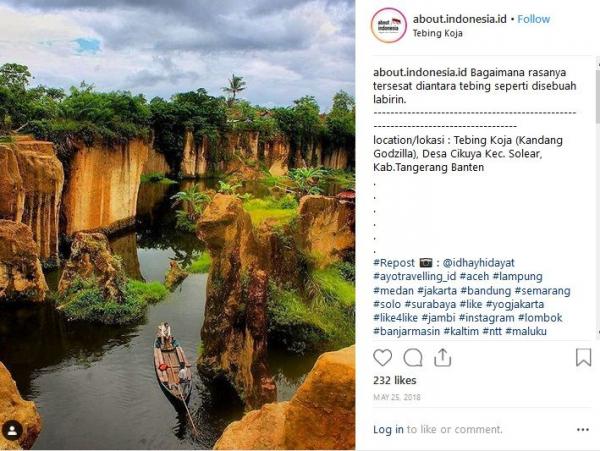
Task: Follow the about.indonesia.id account
Action: (x=534, y=19)
